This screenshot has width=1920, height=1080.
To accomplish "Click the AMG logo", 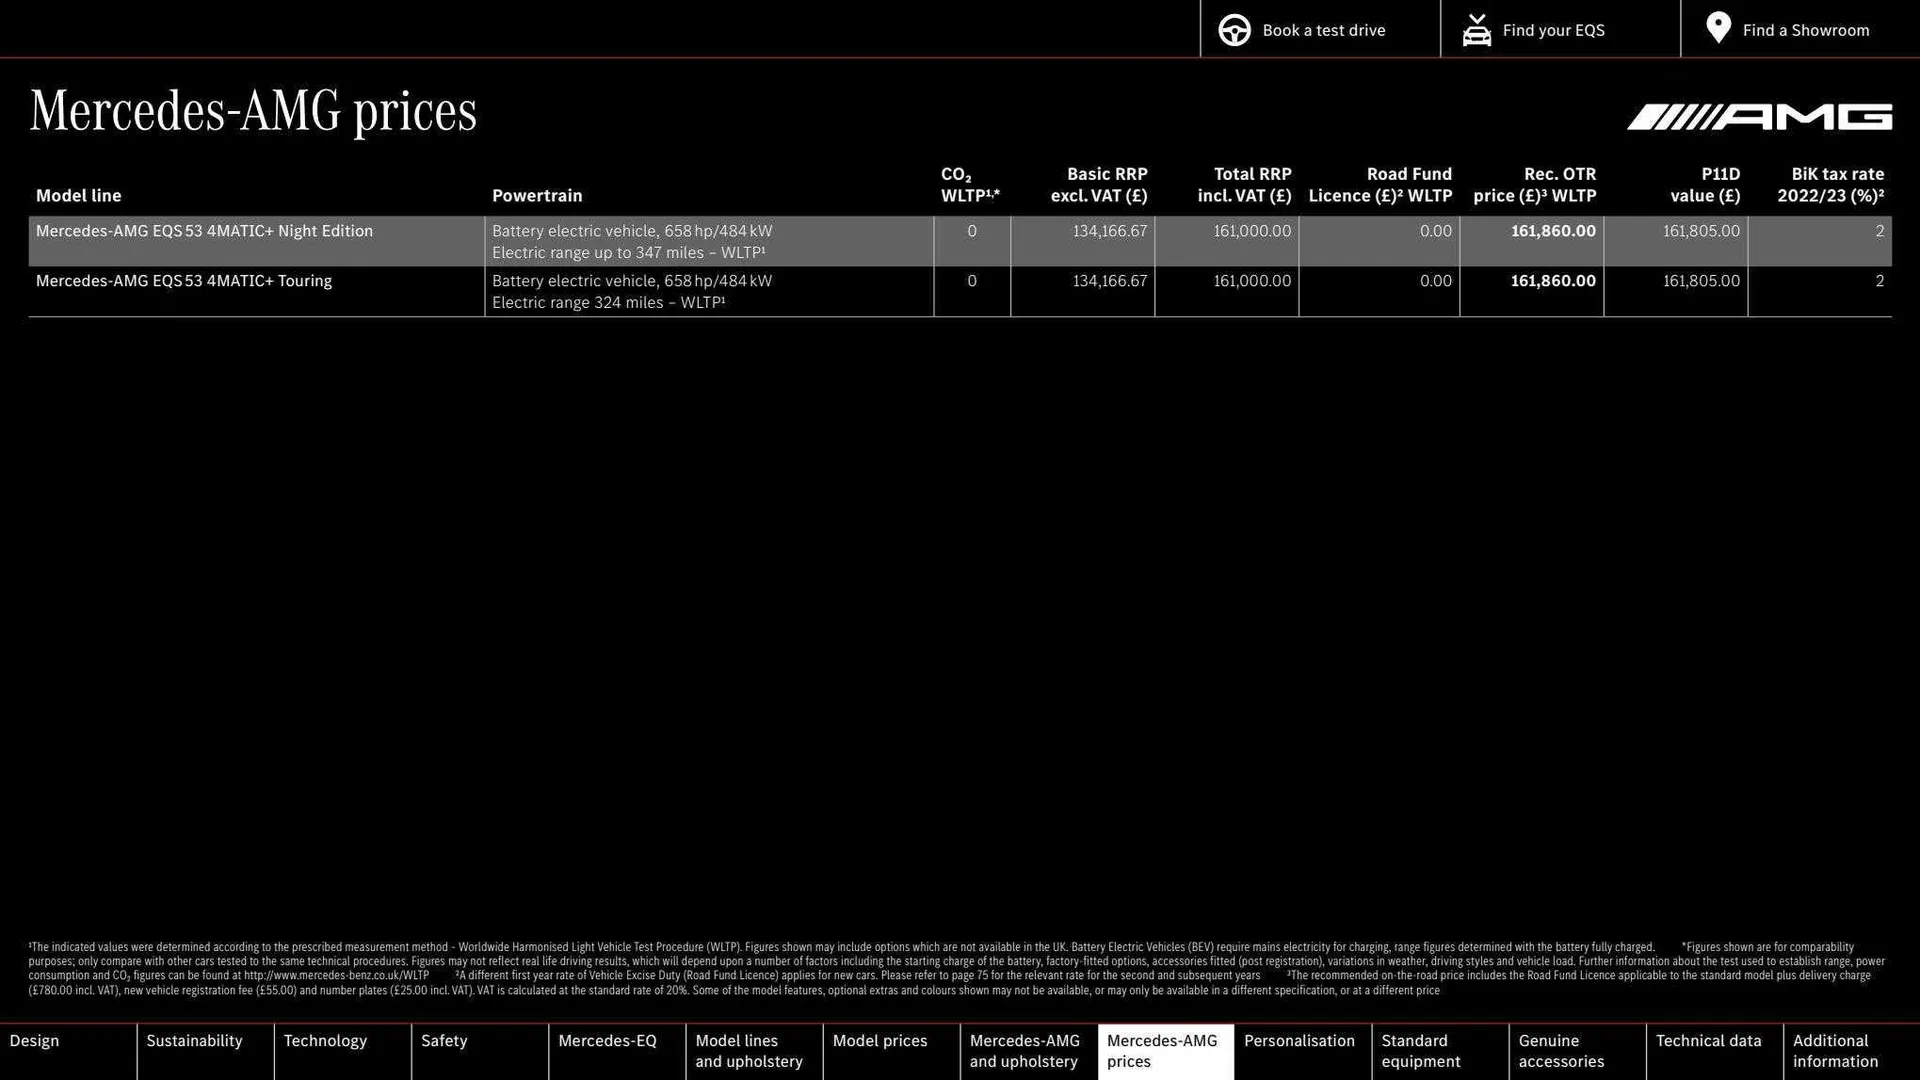I will (x=1759, y=118).
